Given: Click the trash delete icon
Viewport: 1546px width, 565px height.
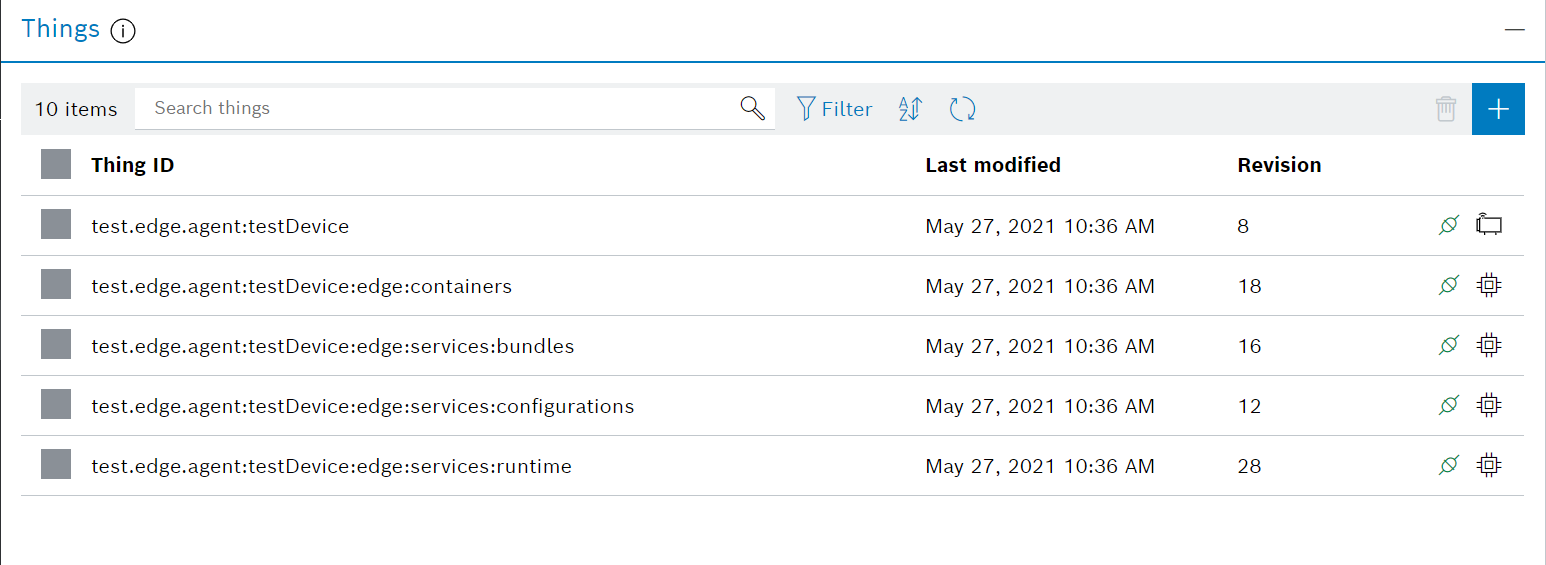Looking at the screenshot, I should [1446, 109].
